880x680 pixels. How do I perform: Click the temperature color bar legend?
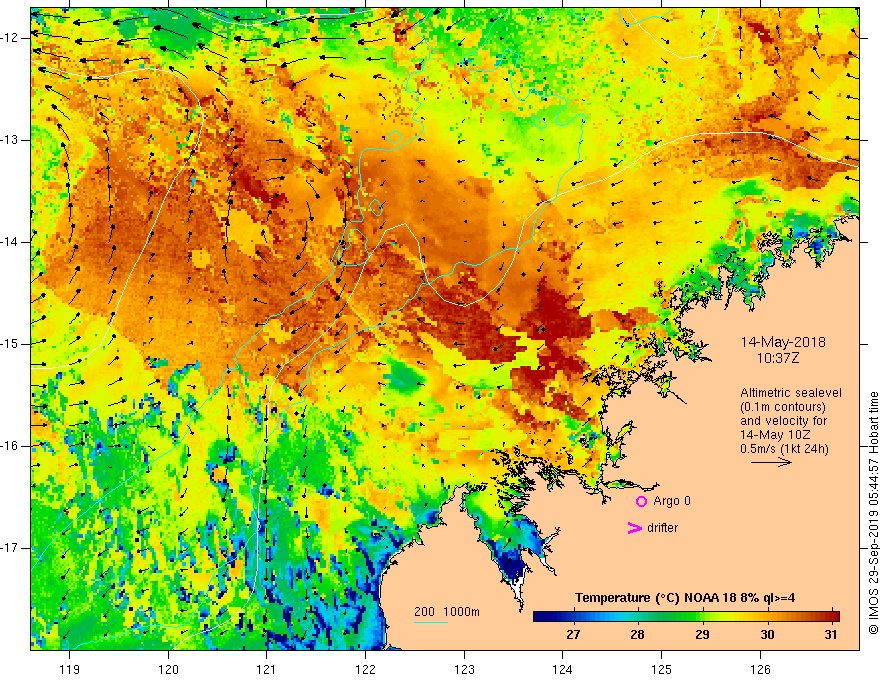[x=686, y=617]
